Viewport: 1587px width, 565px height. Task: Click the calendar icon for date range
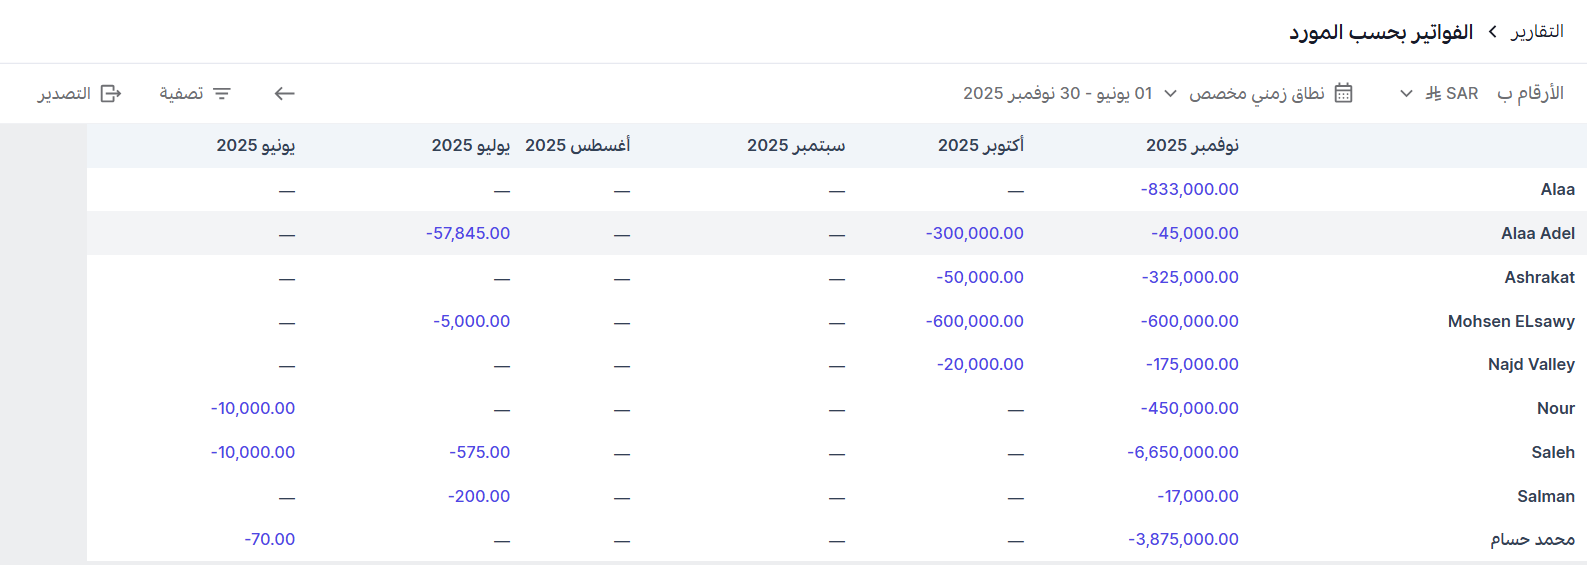point(1344,93)
